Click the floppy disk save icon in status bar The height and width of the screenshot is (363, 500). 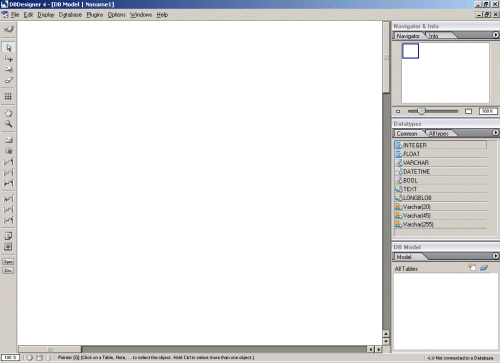[x=39, y=357]
